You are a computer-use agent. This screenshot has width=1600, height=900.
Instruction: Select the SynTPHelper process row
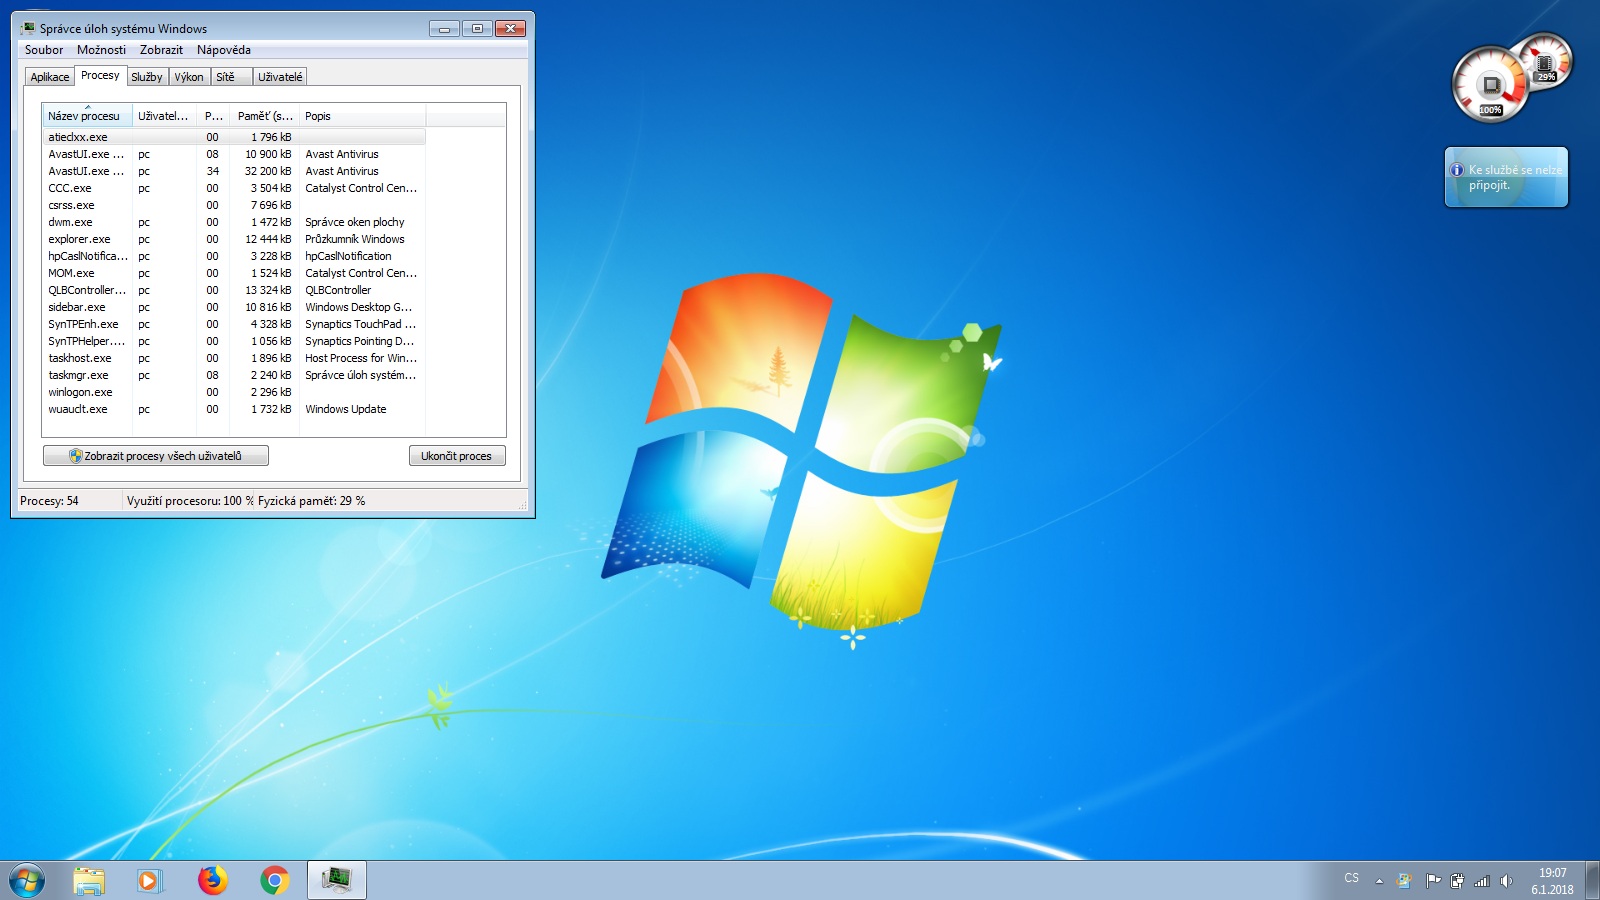pos(234,341)
